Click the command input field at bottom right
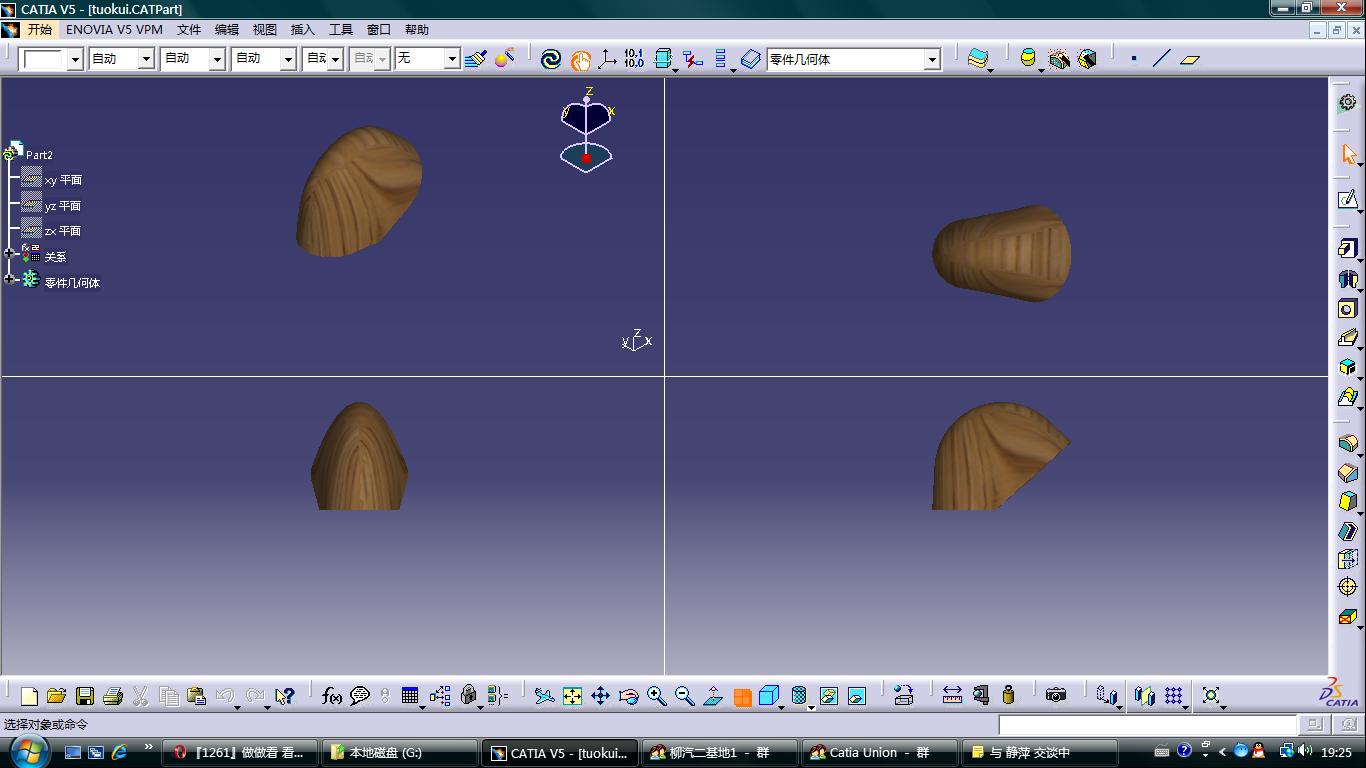The image size is (1366, 768). (x=1148, y=725)
